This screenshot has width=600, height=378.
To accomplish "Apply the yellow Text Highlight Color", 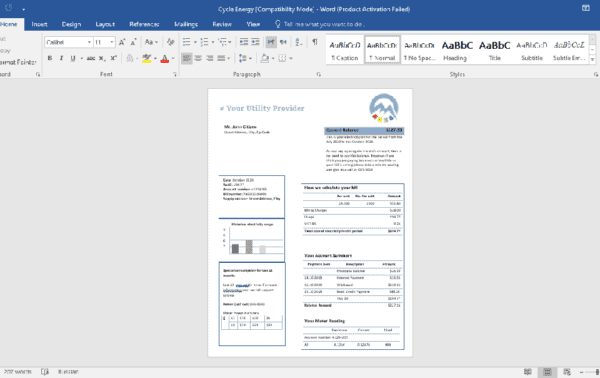I will pyautogui.click(x=146, y=58).
